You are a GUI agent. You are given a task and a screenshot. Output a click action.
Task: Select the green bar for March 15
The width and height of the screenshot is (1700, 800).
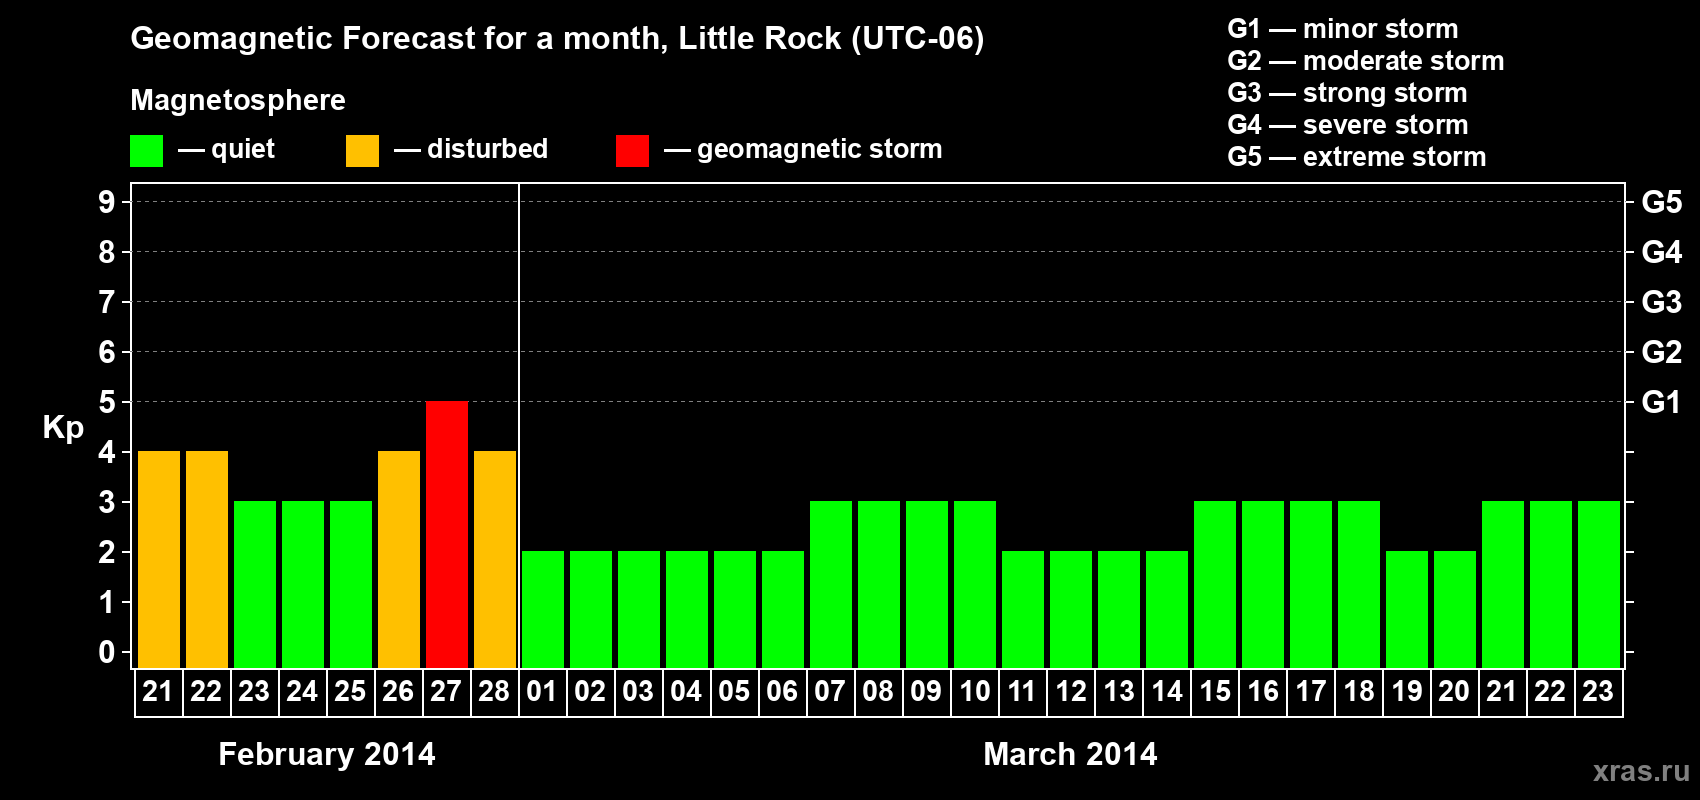point(1215,584)
